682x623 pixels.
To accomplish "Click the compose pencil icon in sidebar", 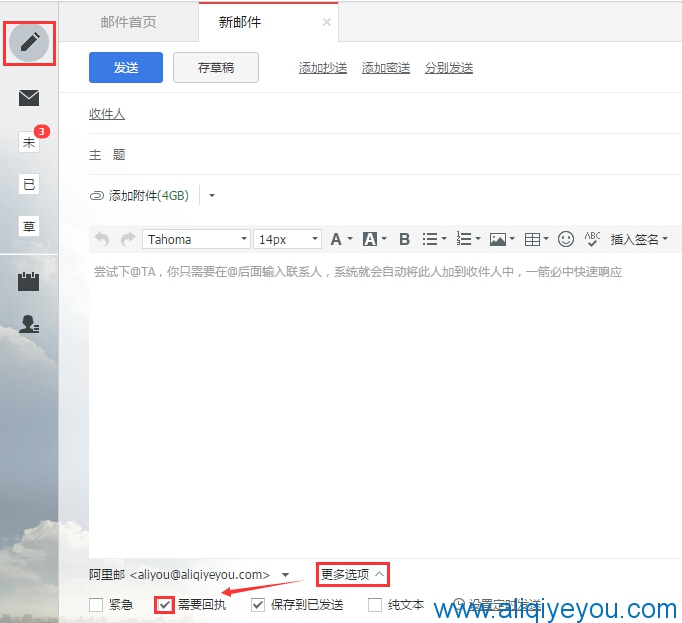I will 29,43.
